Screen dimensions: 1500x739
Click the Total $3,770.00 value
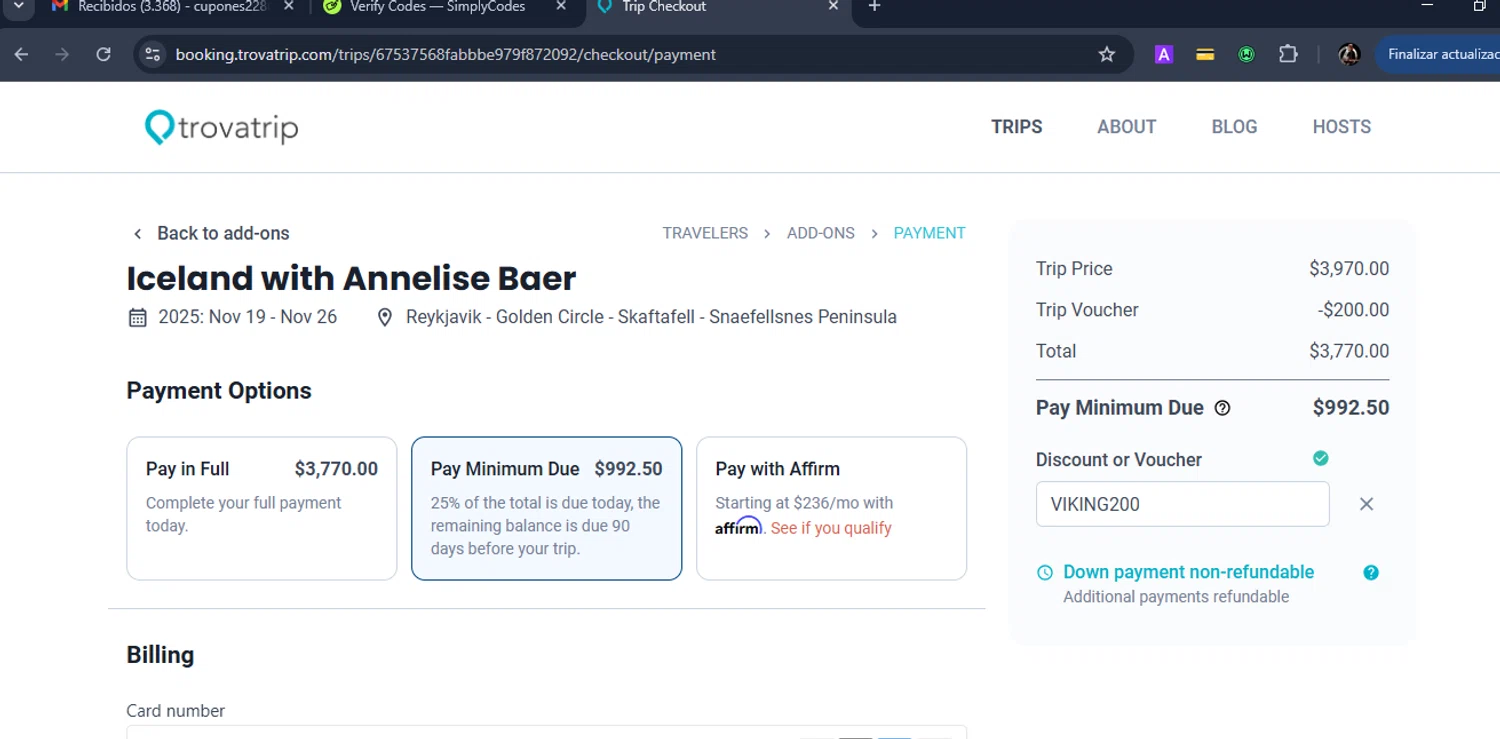(x=1349, y=351)
